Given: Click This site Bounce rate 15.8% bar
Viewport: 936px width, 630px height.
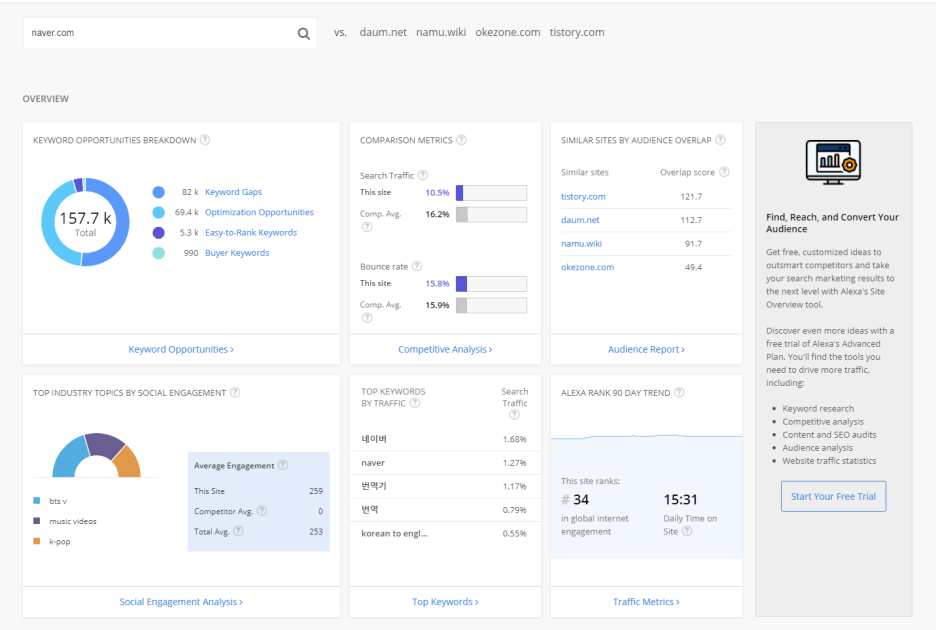Looking at the screenshot, I should (x=491, y=284).
